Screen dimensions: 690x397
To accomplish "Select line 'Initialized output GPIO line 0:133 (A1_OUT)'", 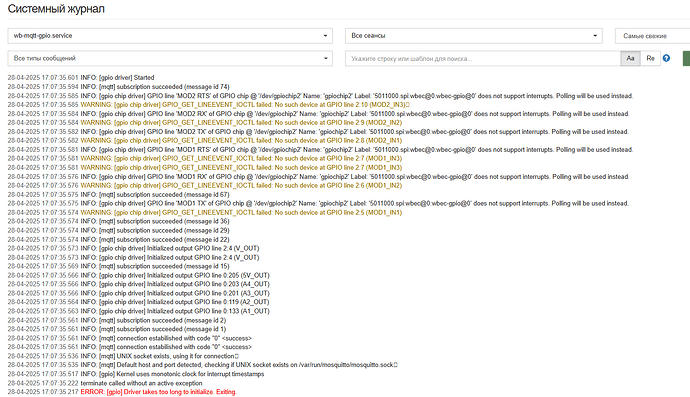I will click(139, 311).
